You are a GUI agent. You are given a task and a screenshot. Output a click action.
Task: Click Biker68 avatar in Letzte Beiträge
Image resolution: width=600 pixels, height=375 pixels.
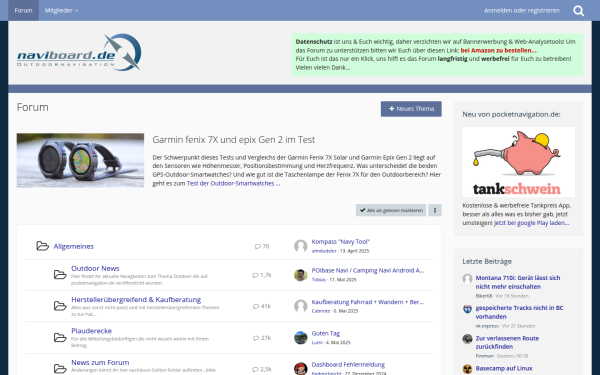coord(467,279)
